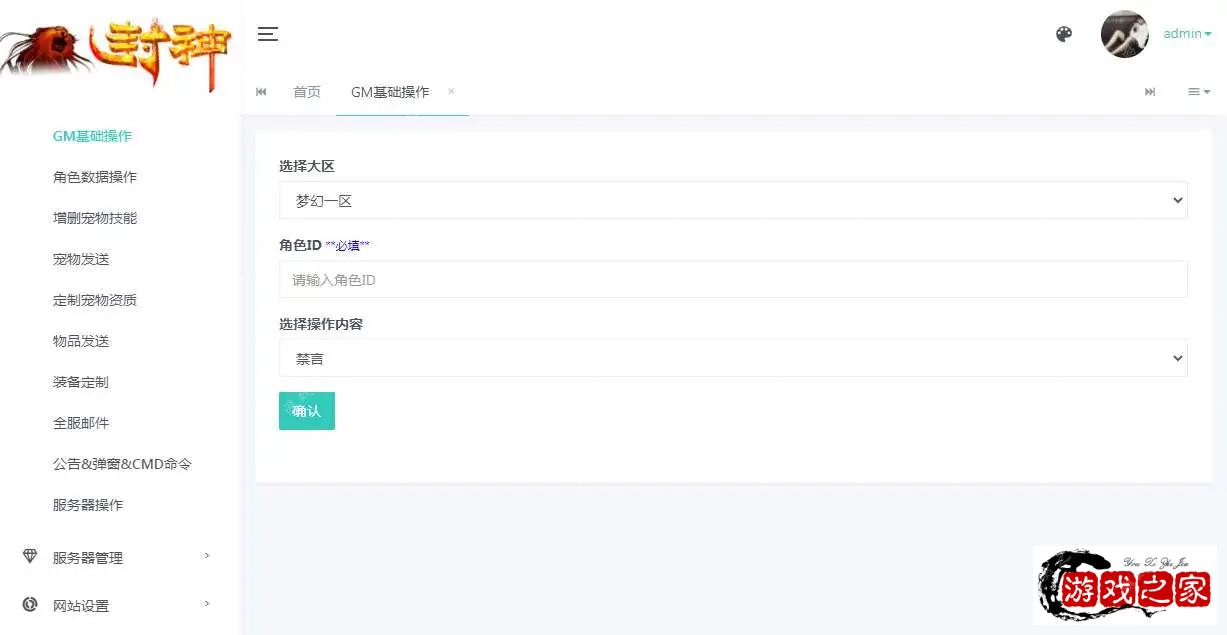Click the admin user avatar picture
Viewport: 1227px width, 635px height.
(1124, 34)
